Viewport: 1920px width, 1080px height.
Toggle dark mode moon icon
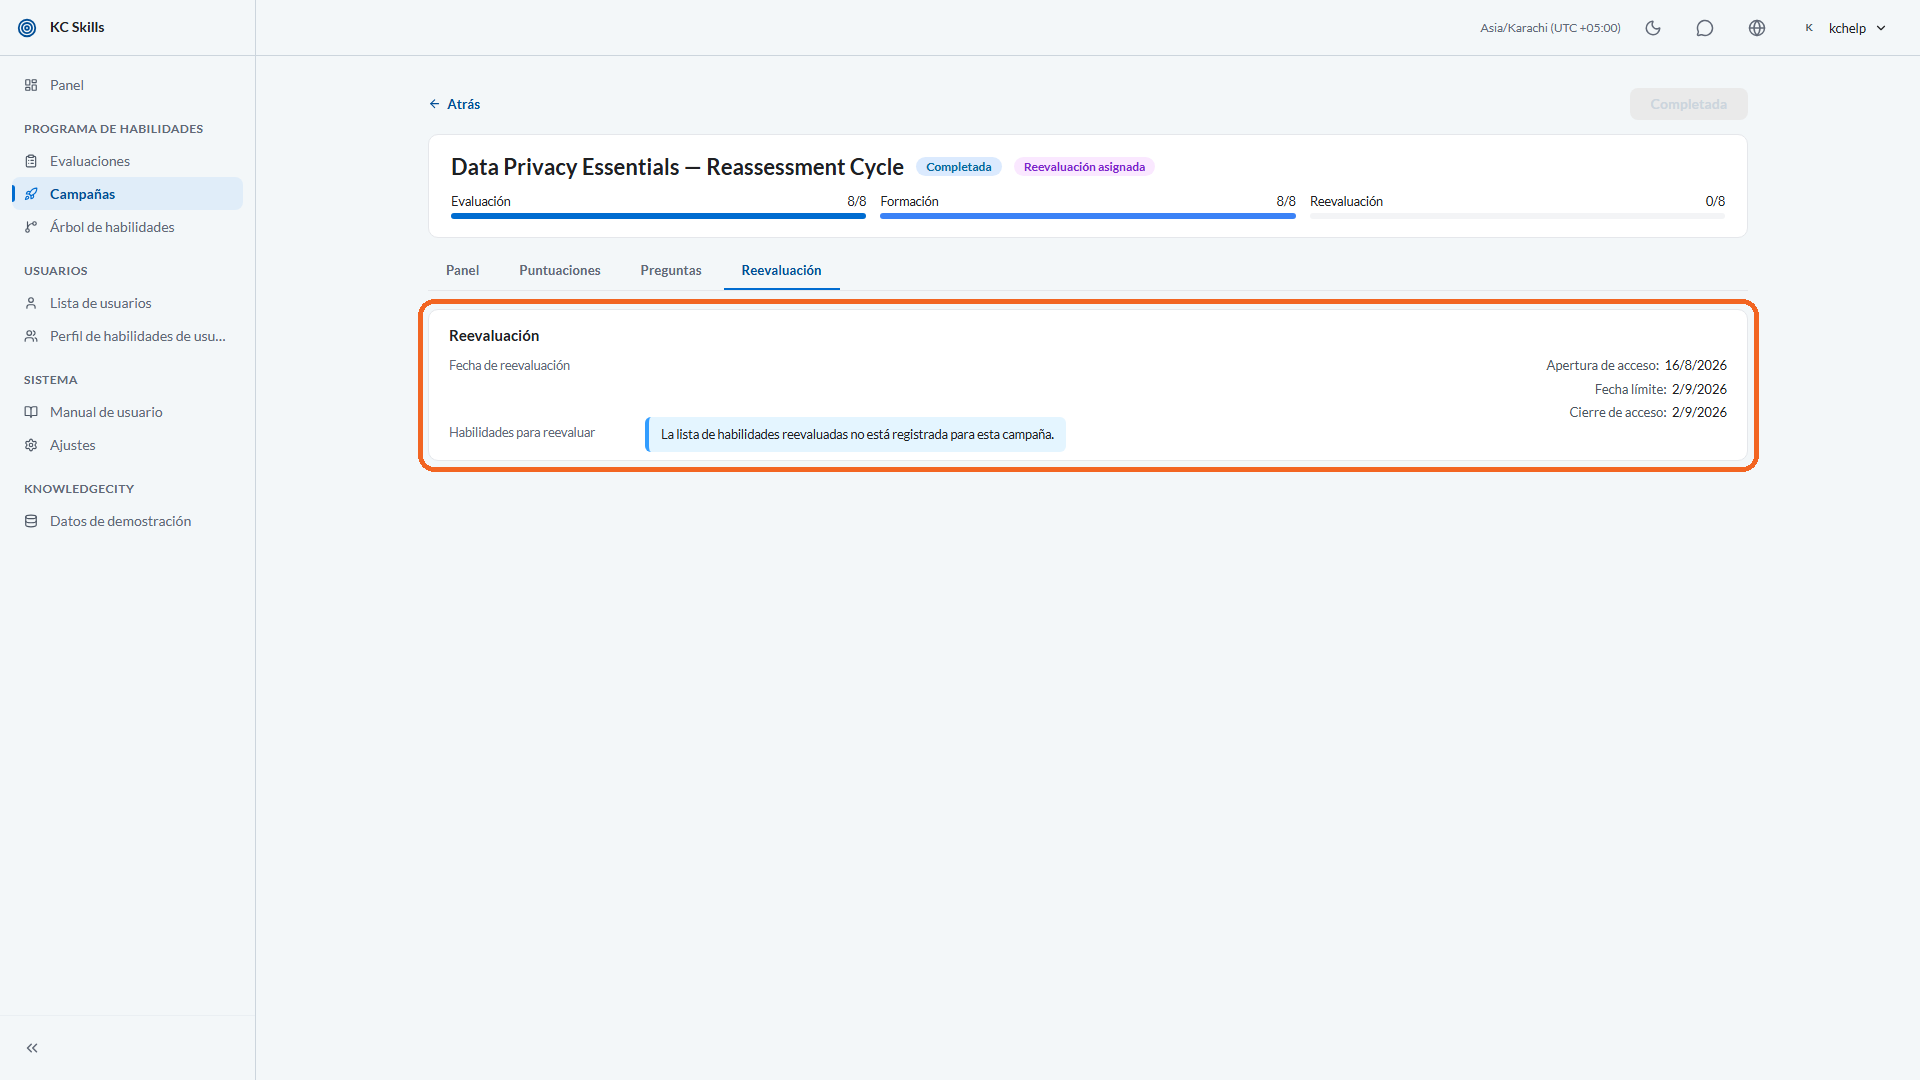(1653, 28)
